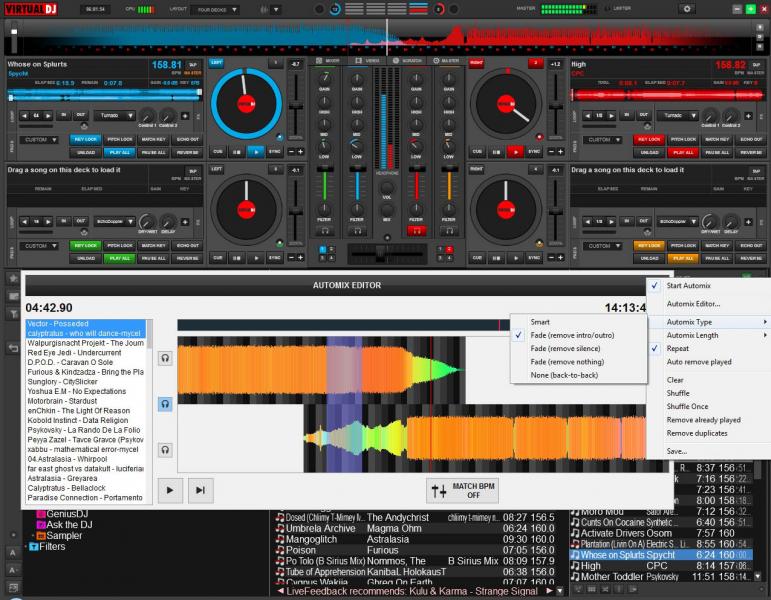Click the play button in the Automix Editor

170,490
